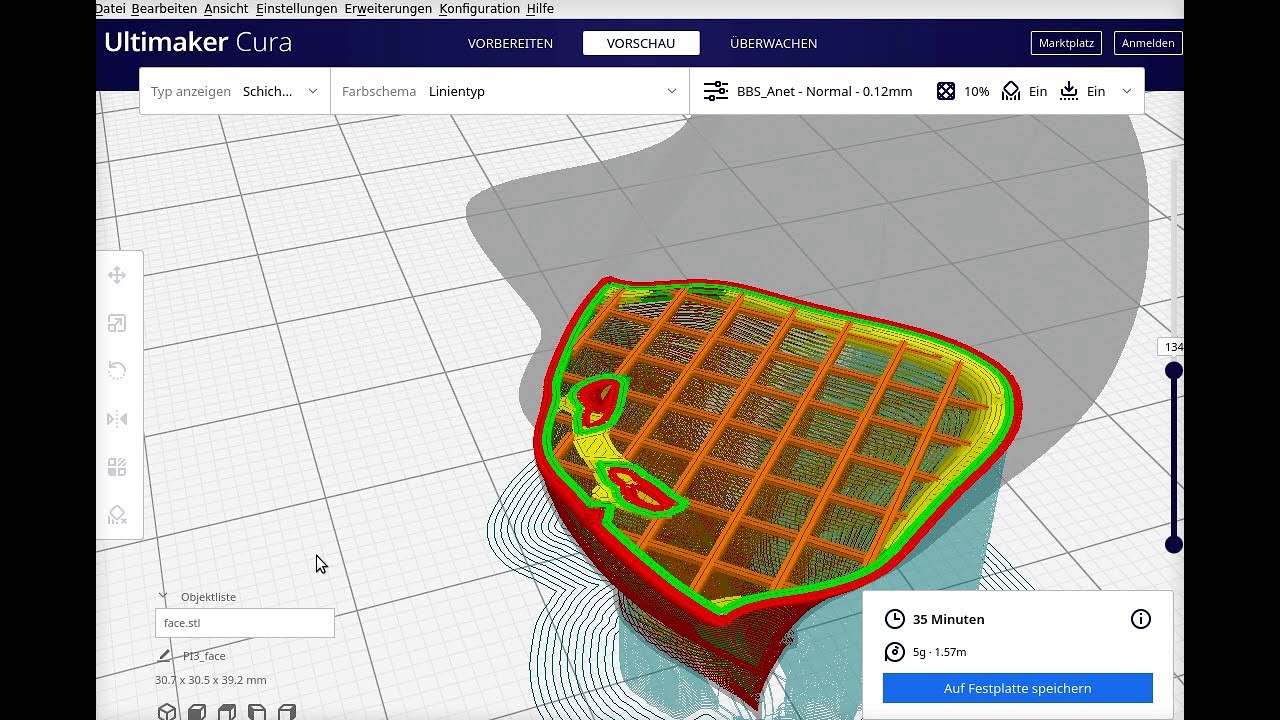1280x720 pixels.
Task: Open the Einstellungen menu
Action: (296, 8)
